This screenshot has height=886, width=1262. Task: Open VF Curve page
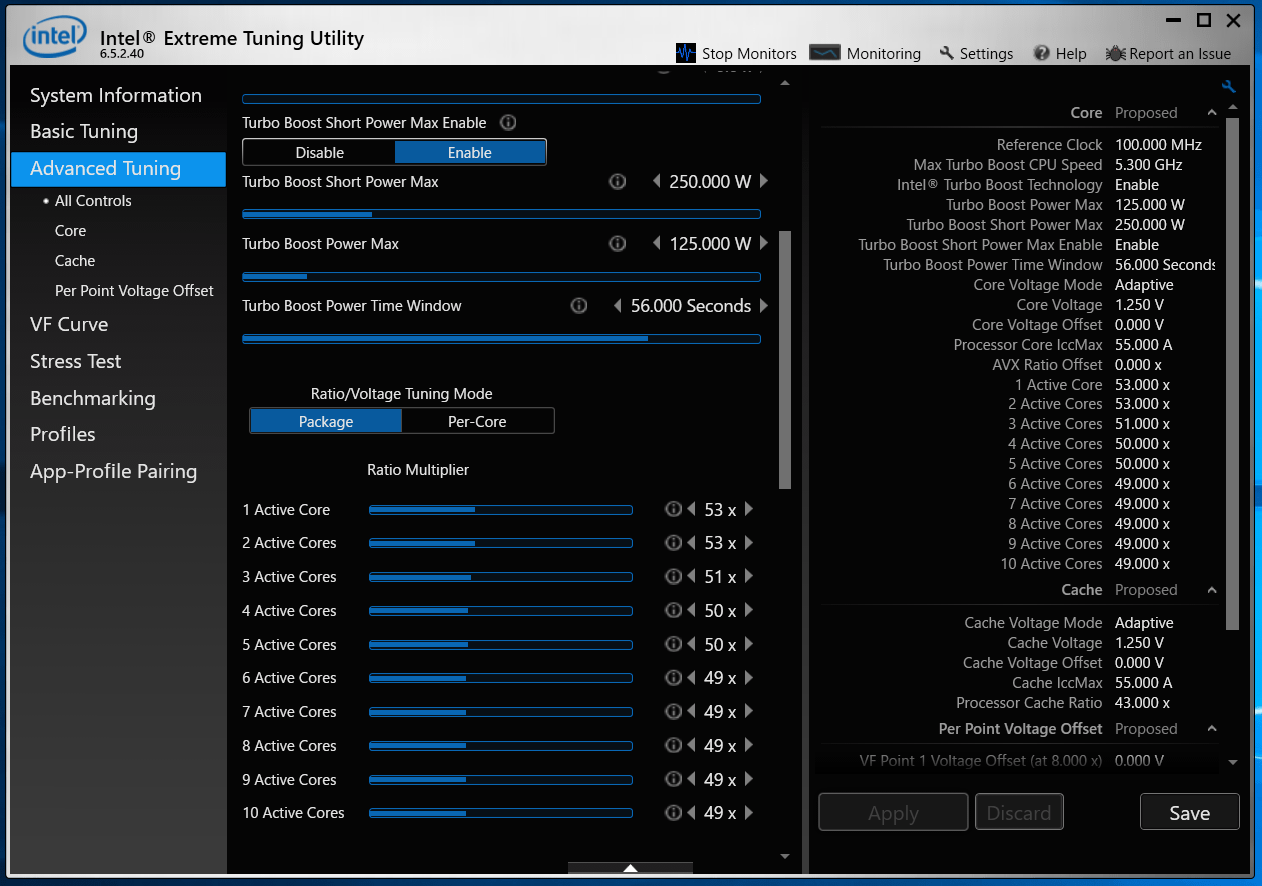(x=69, y=324)
